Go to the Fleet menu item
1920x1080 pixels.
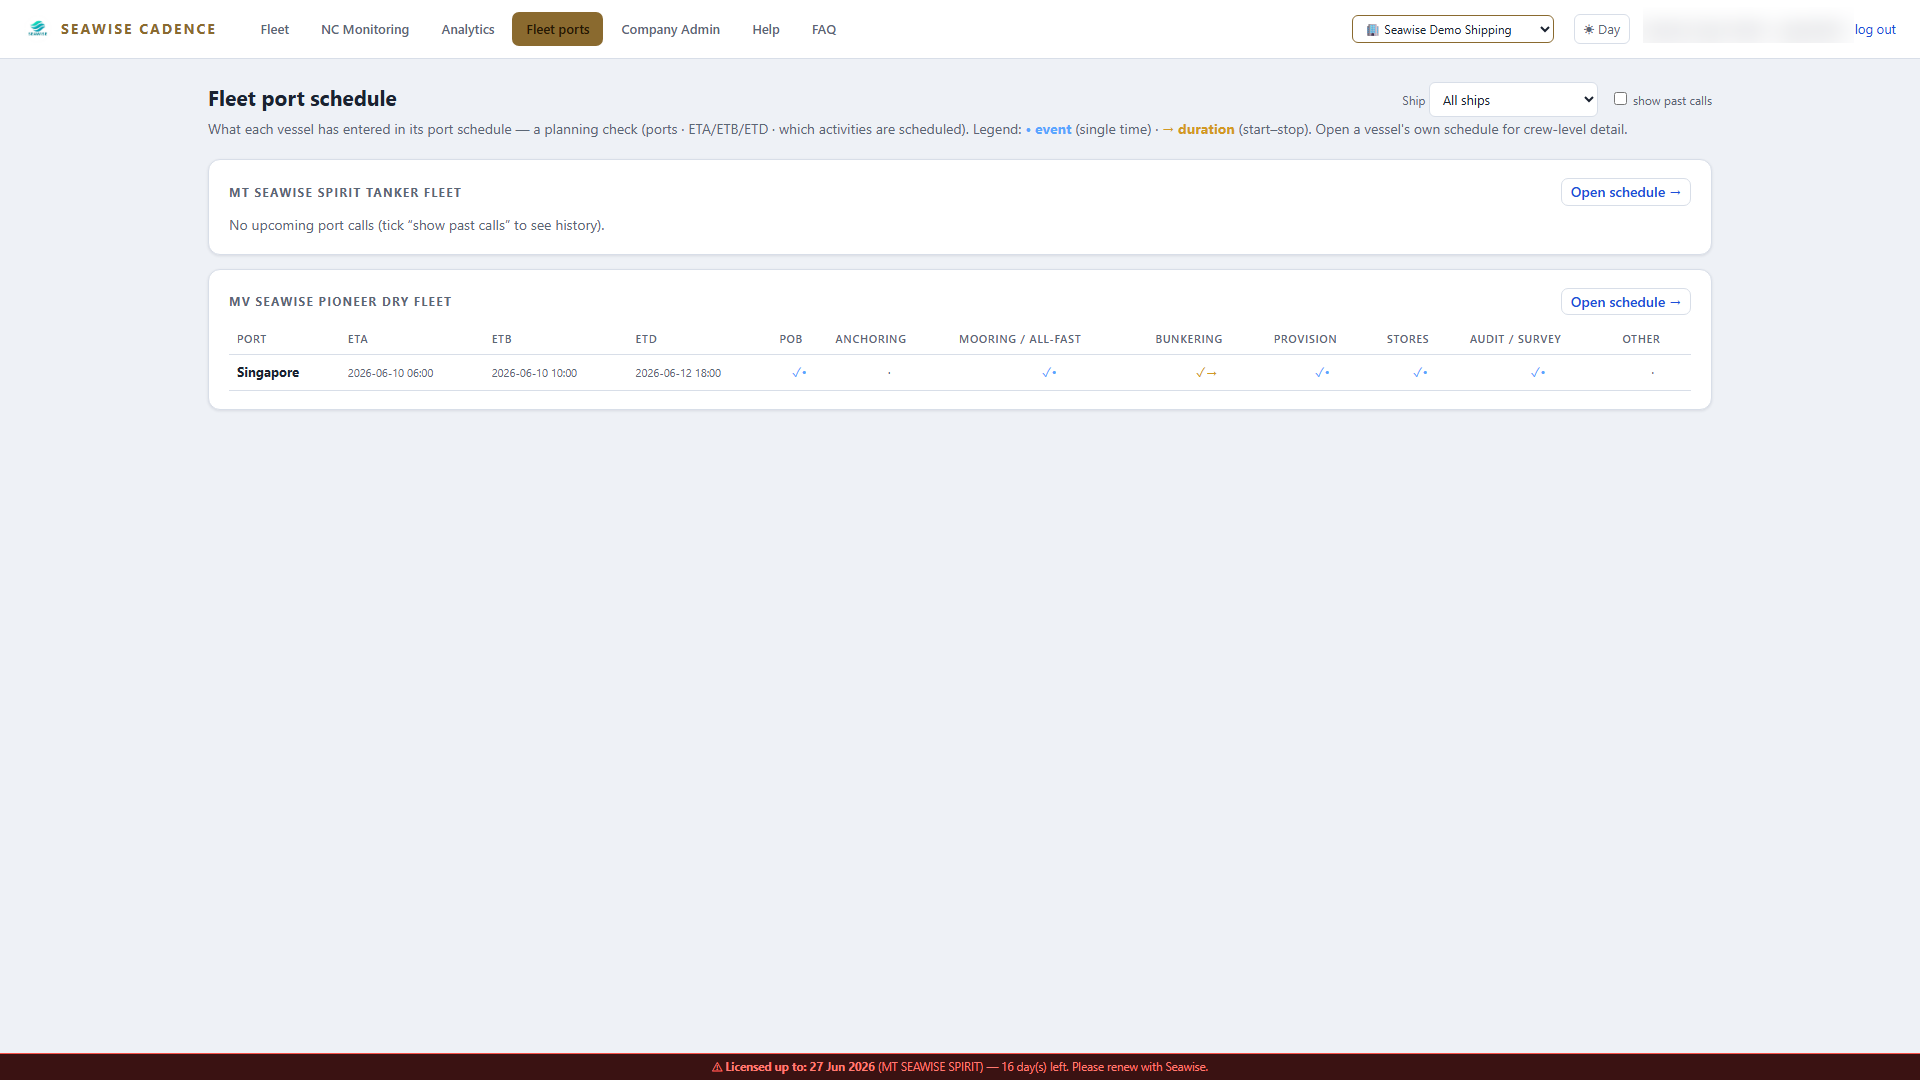[274, 29]
